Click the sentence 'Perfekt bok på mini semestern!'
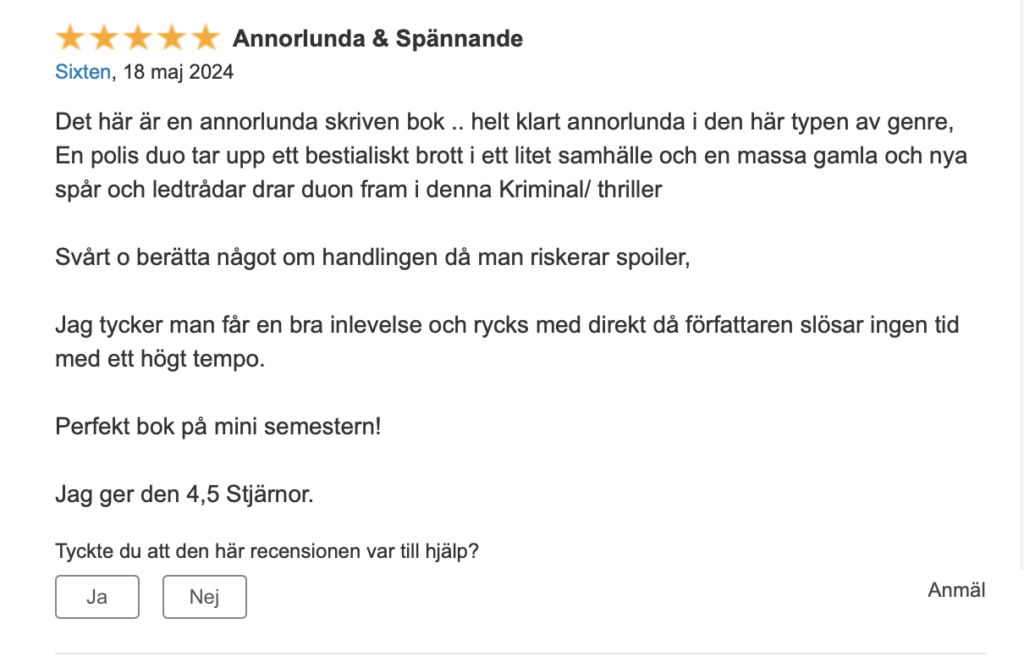Image resolution: width=1024 pixels, height=657 pixels. (x=218, y=426)
